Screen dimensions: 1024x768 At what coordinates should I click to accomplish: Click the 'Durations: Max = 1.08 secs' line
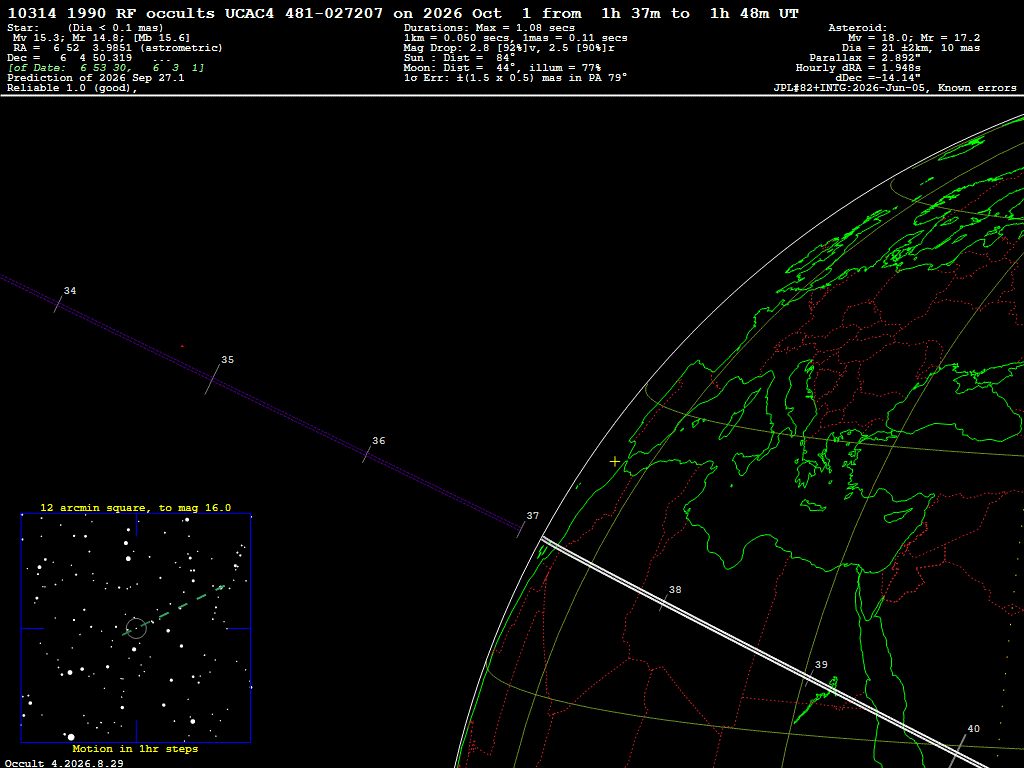click(489, 27)
